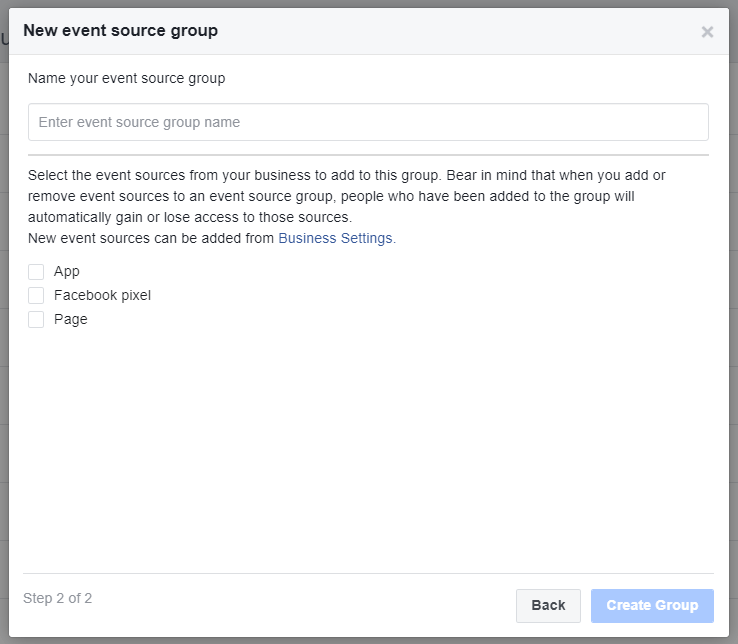Viewport: 738px width, 644px height.
Task: Tick the App checkbox
Action: [36, 272]
